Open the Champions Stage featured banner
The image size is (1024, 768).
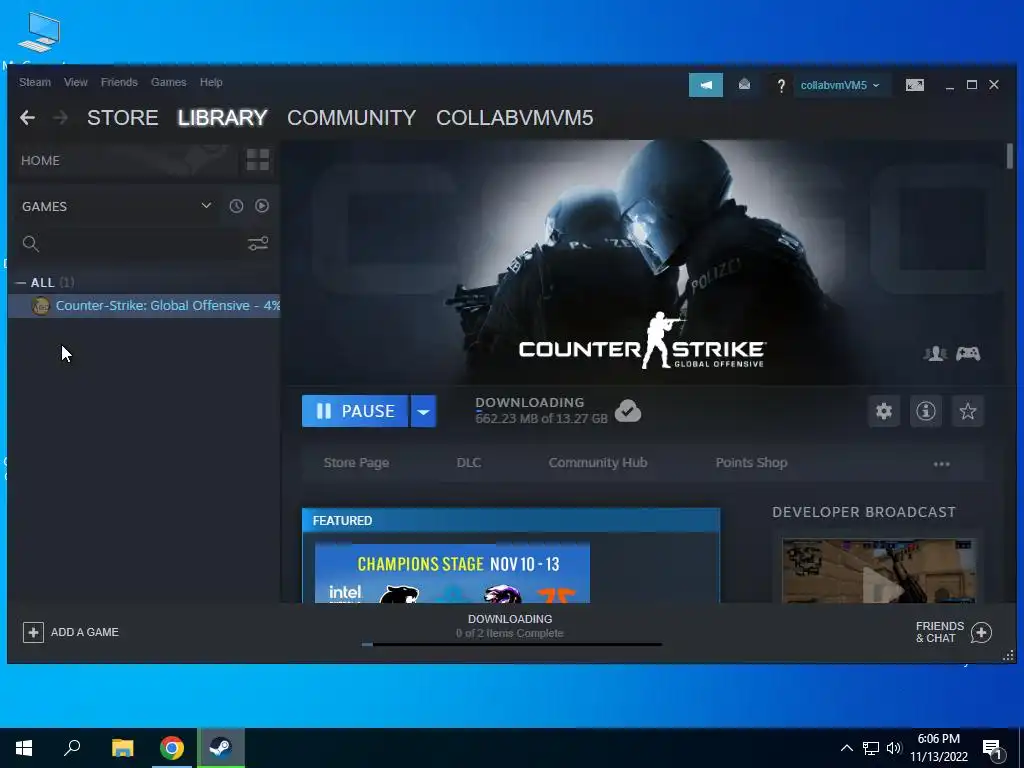[452, 573]
